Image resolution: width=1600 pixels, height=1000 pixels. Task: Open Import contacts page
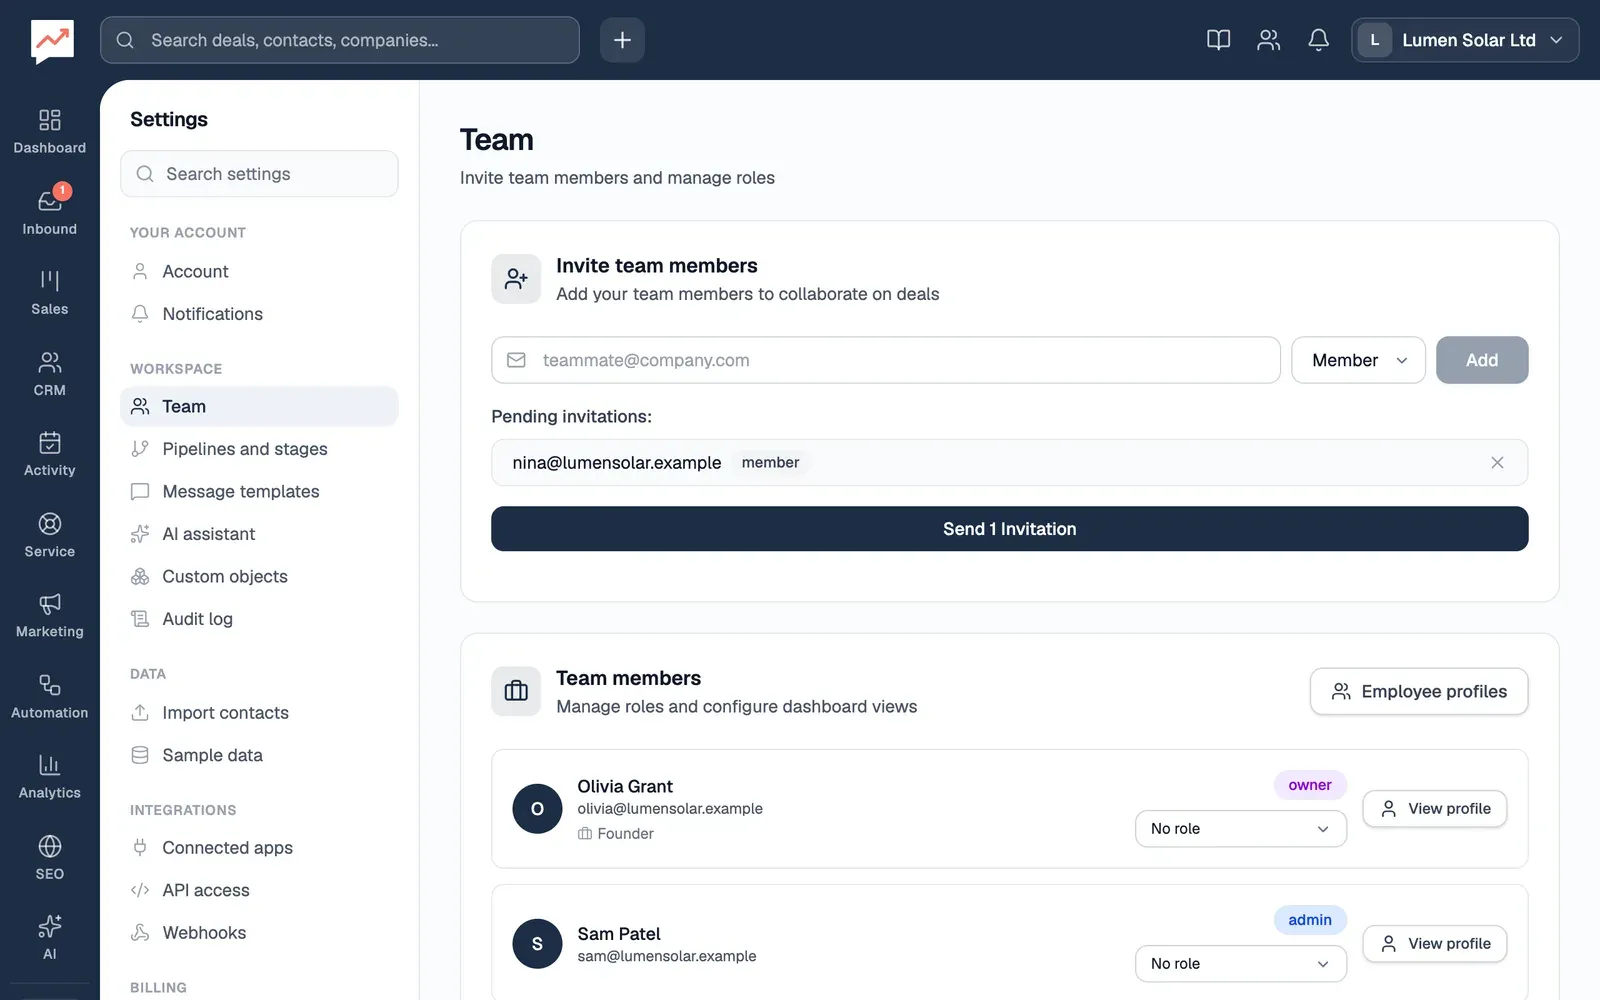click(259, 713)
